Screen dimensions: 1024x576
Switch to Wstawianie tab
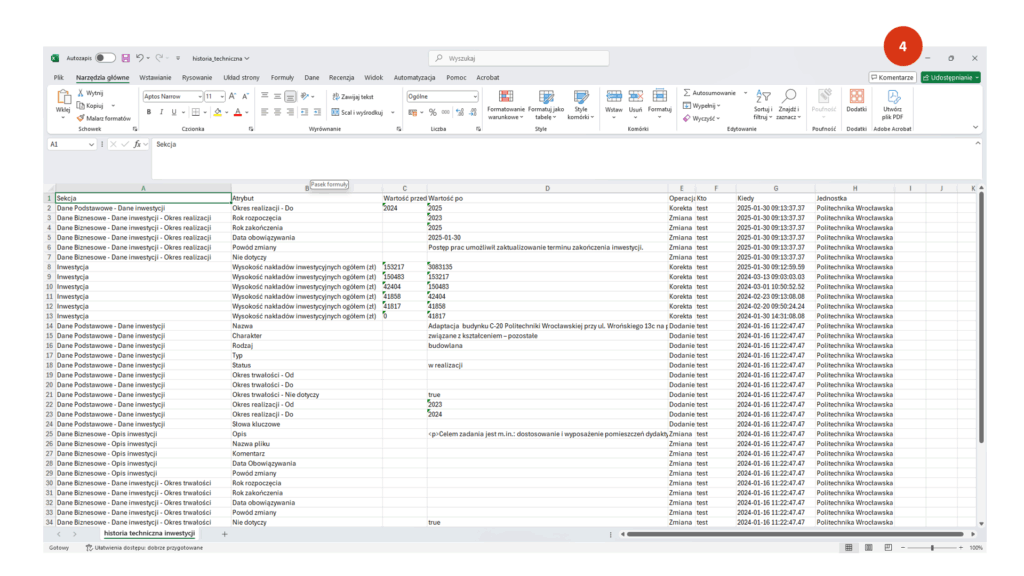pyautogui.click(x=155, y=77)
